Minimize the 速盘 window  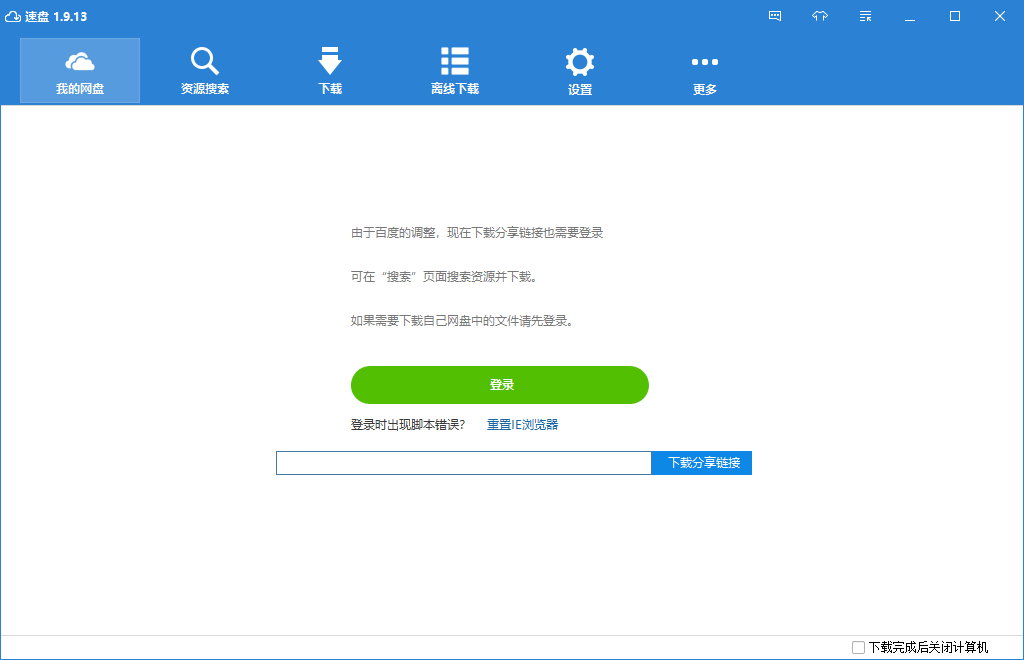pos(910,16)
